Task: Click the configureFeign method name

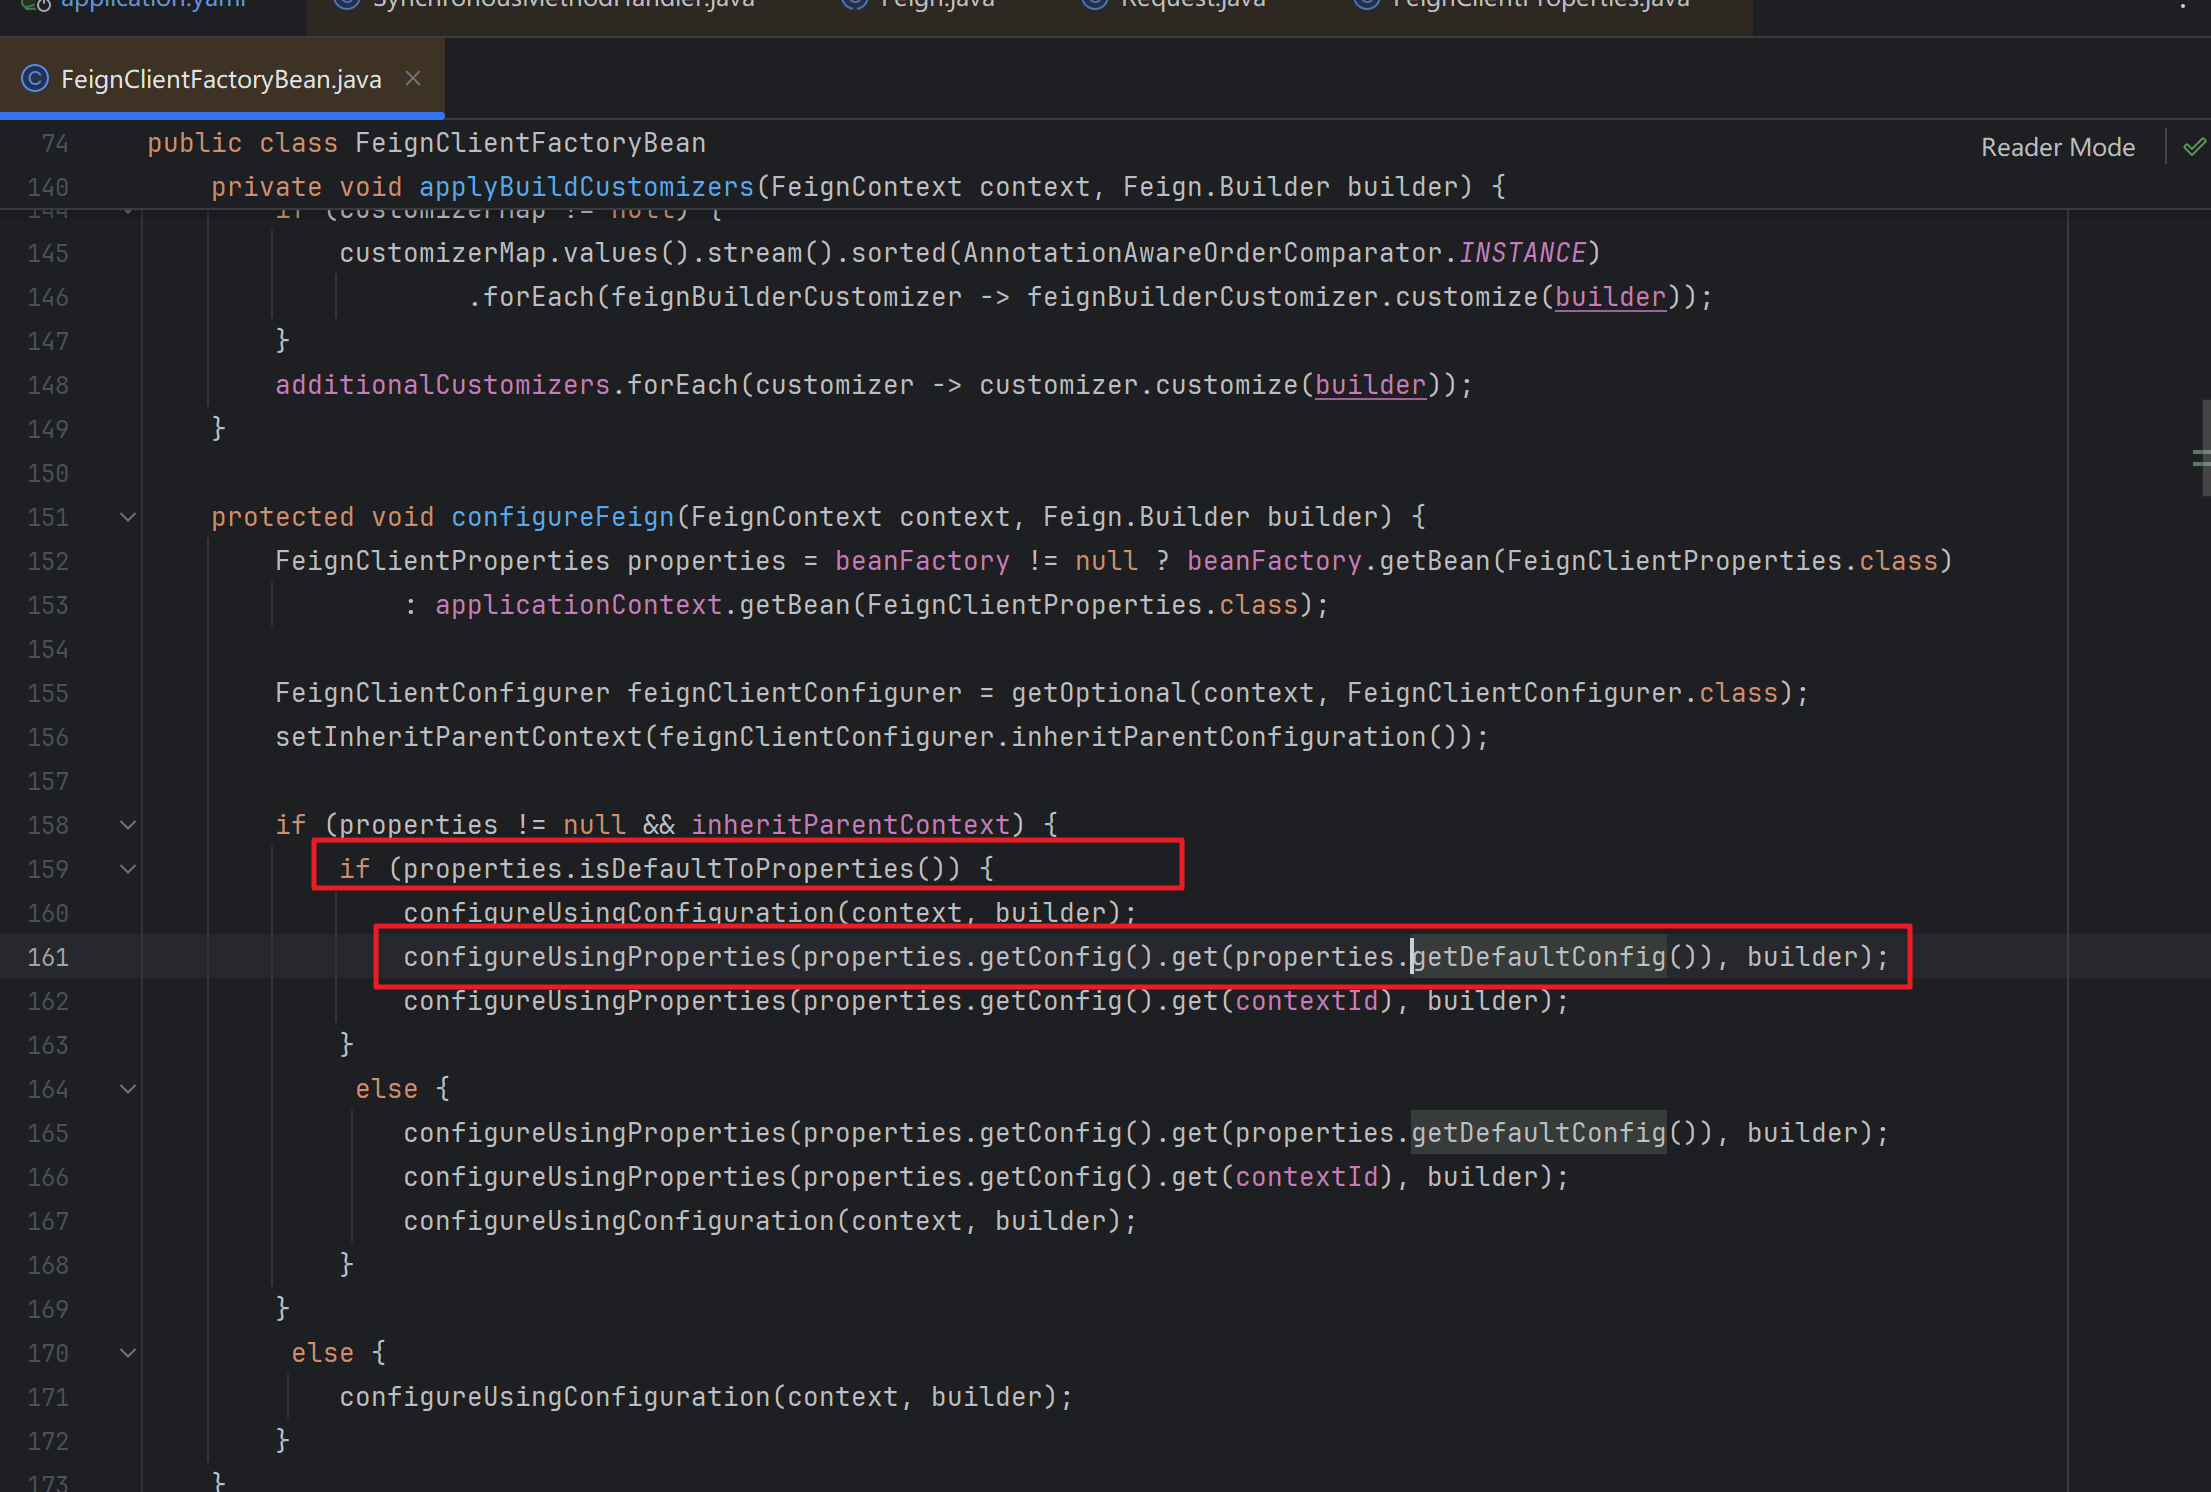Action: 563,517
